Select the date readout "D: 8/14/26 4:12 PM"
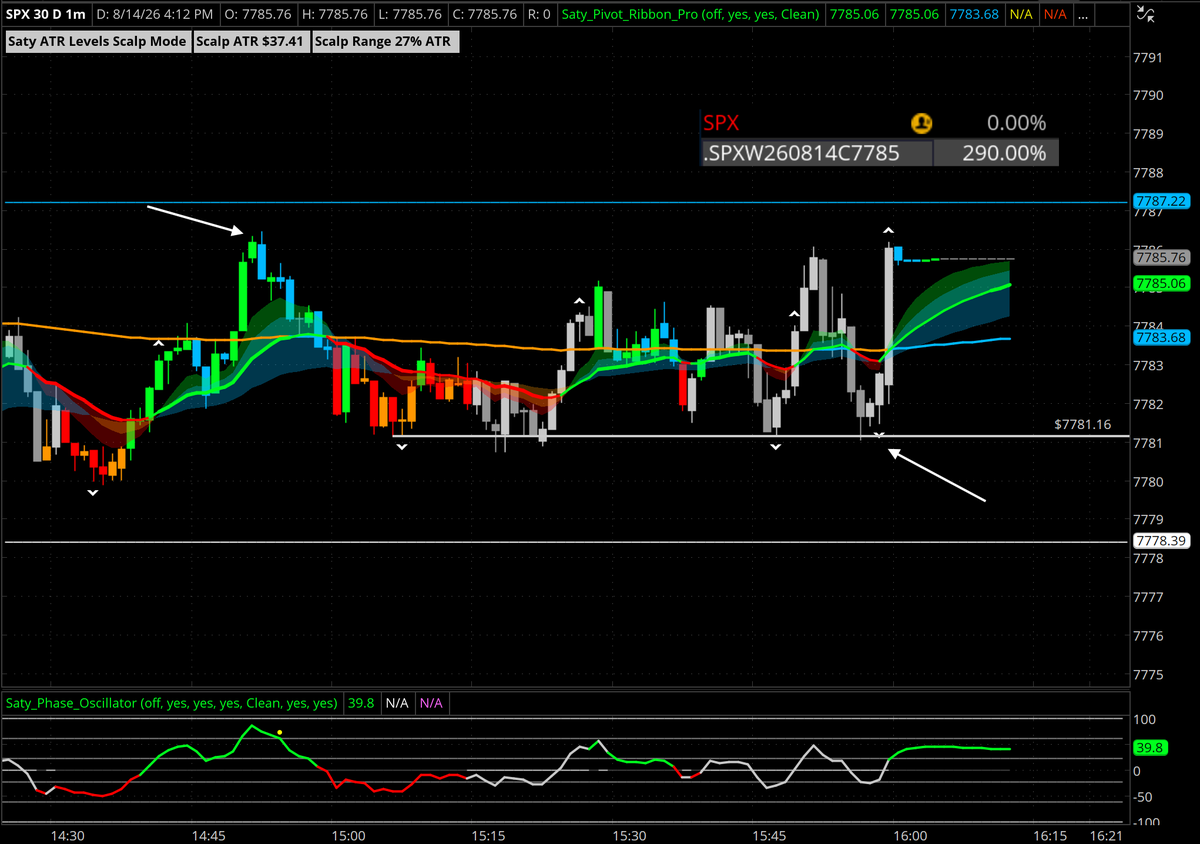1200x844 pixels. click(x=155, y=15)
